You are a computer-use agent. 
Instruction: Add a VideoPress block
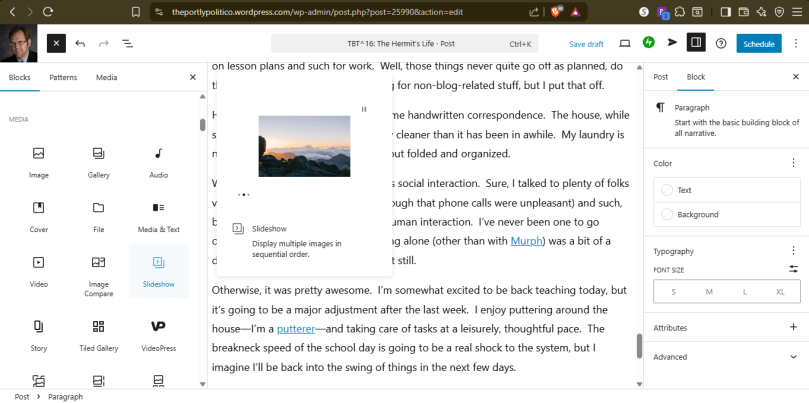coord(158,333)
